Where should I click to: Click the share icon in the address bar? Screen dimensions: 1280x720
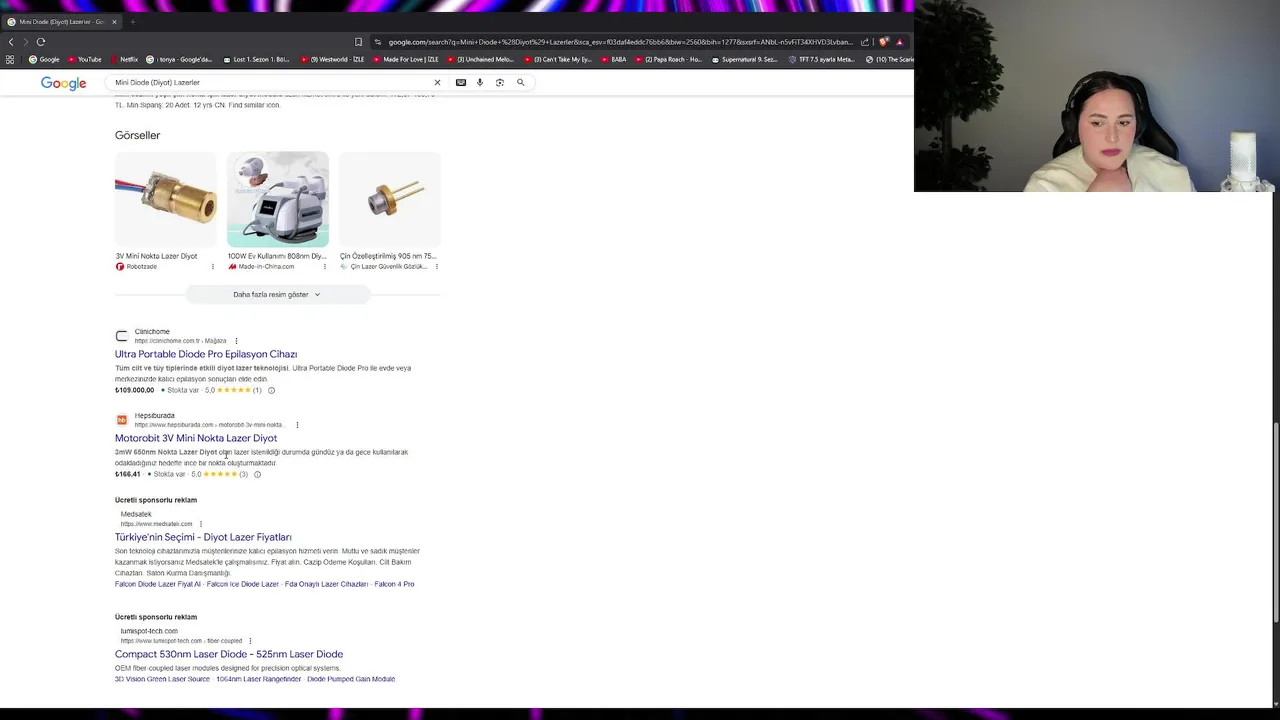(x=865, y=42)
